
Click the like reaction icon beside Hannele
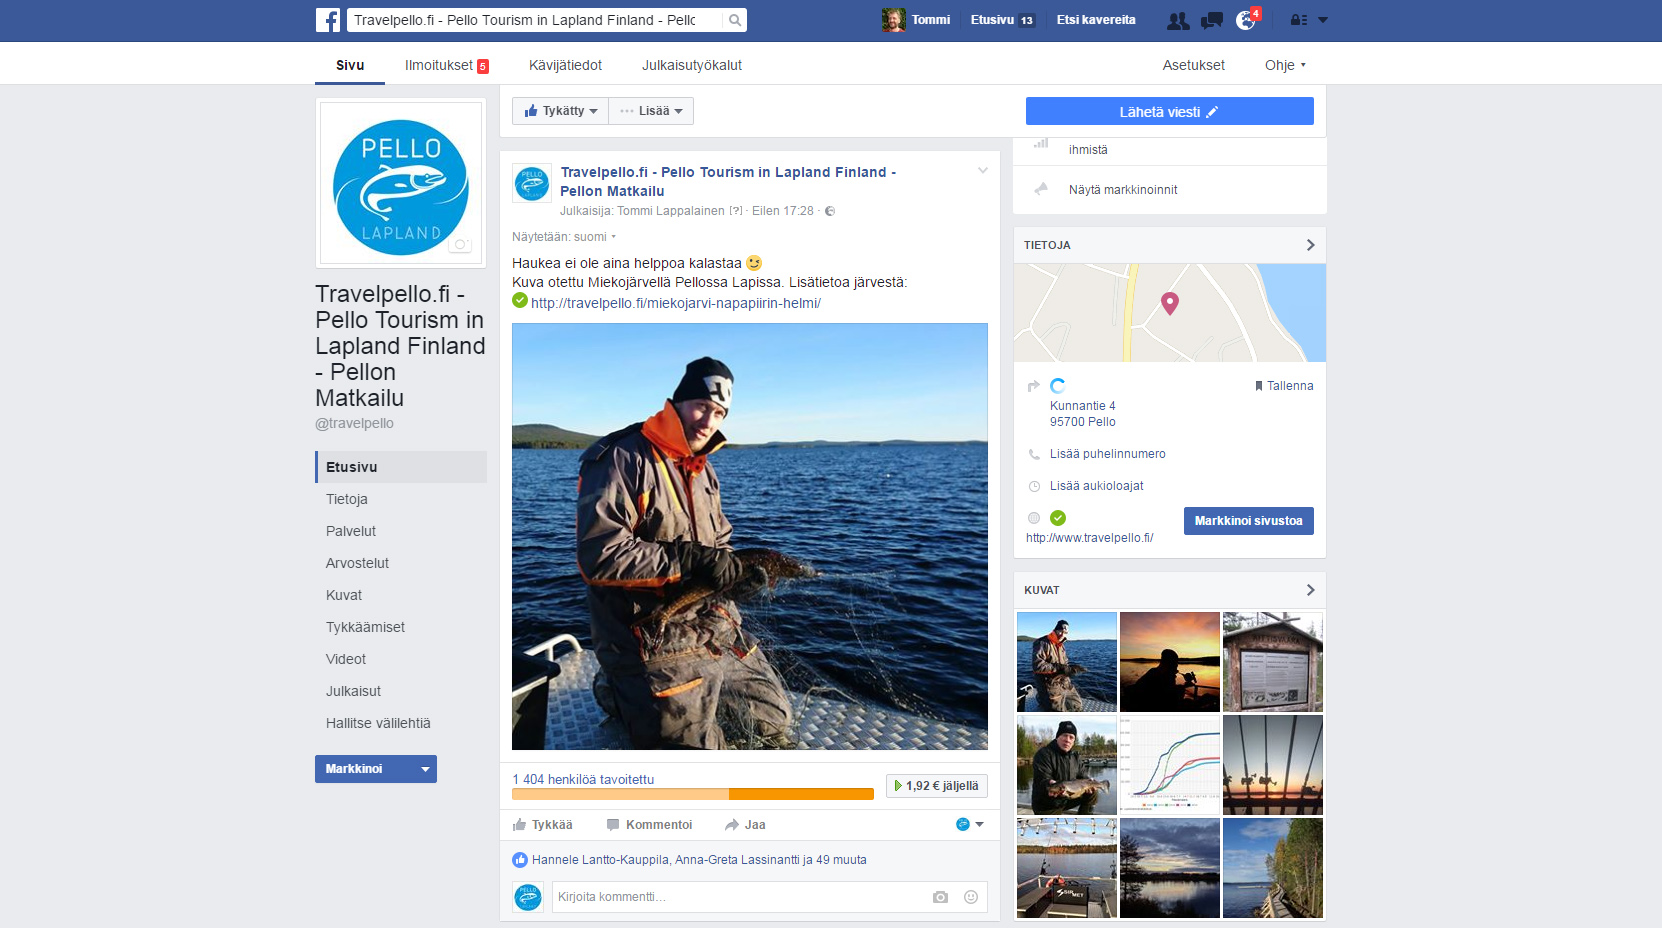tap(520, 860)
